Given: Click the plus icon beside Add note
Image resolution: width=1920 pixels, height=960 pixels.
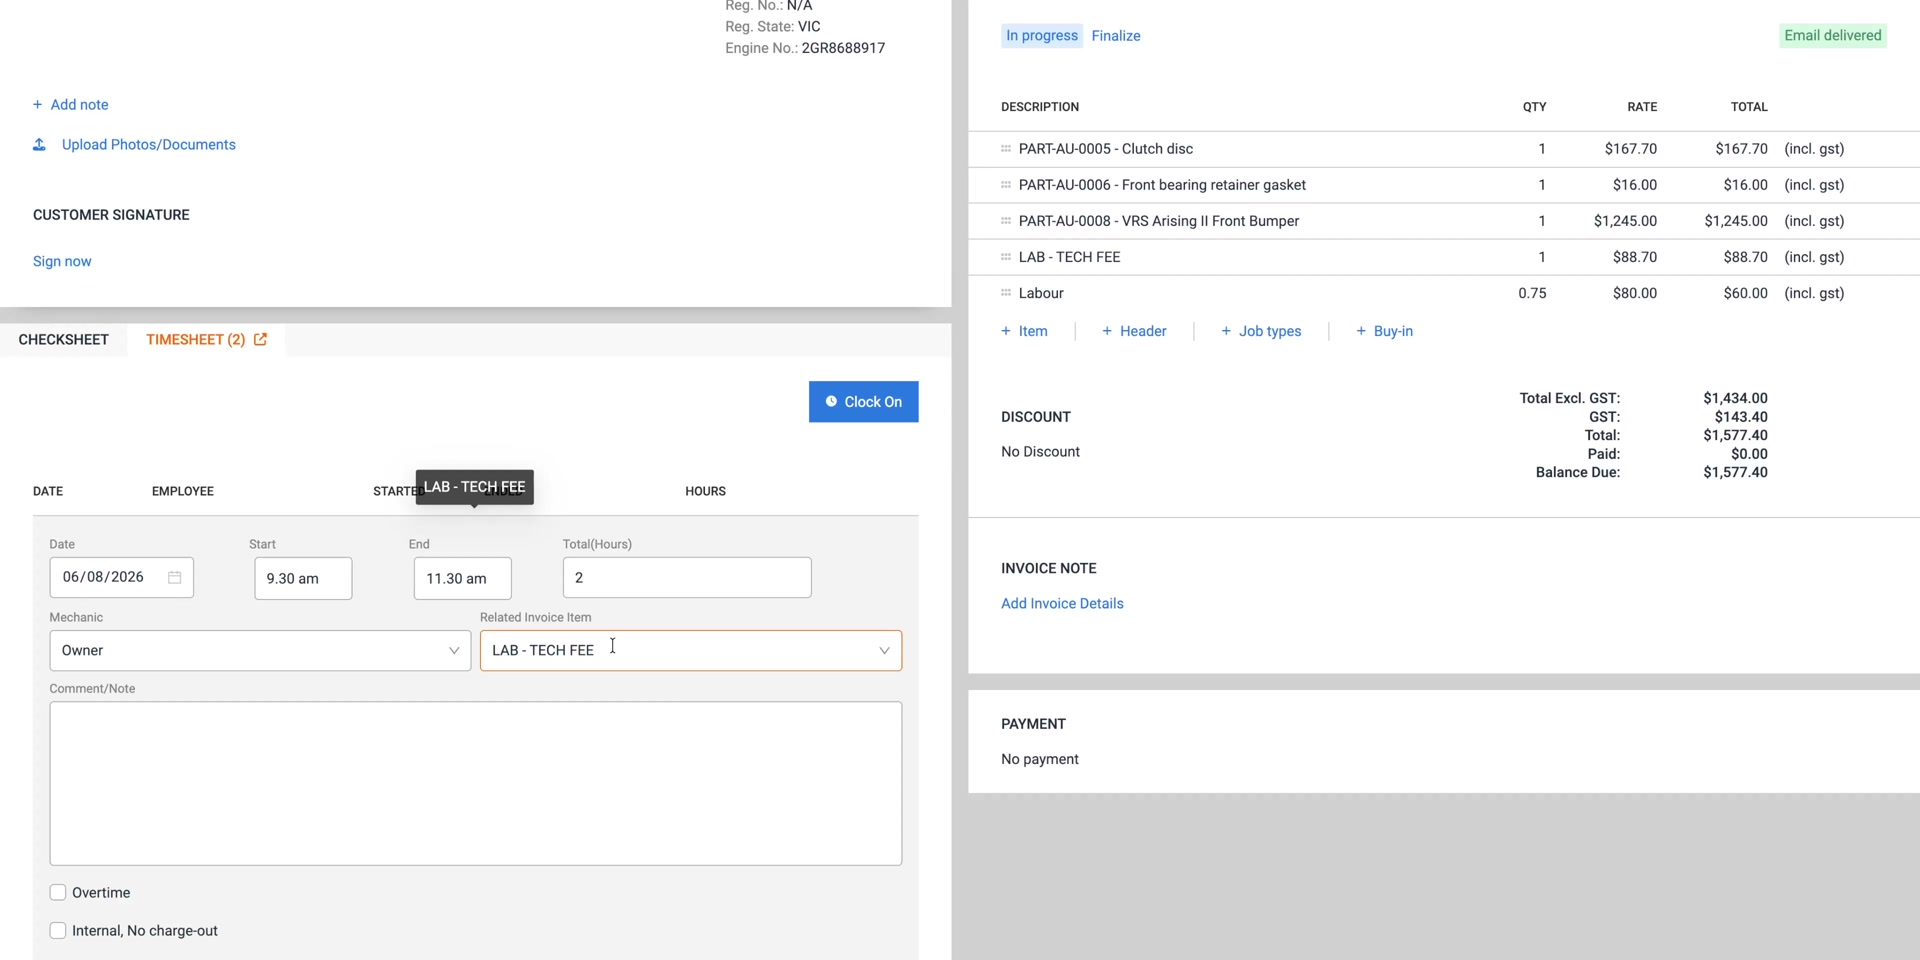Looking at the screenshot, I should pos(37,105).
